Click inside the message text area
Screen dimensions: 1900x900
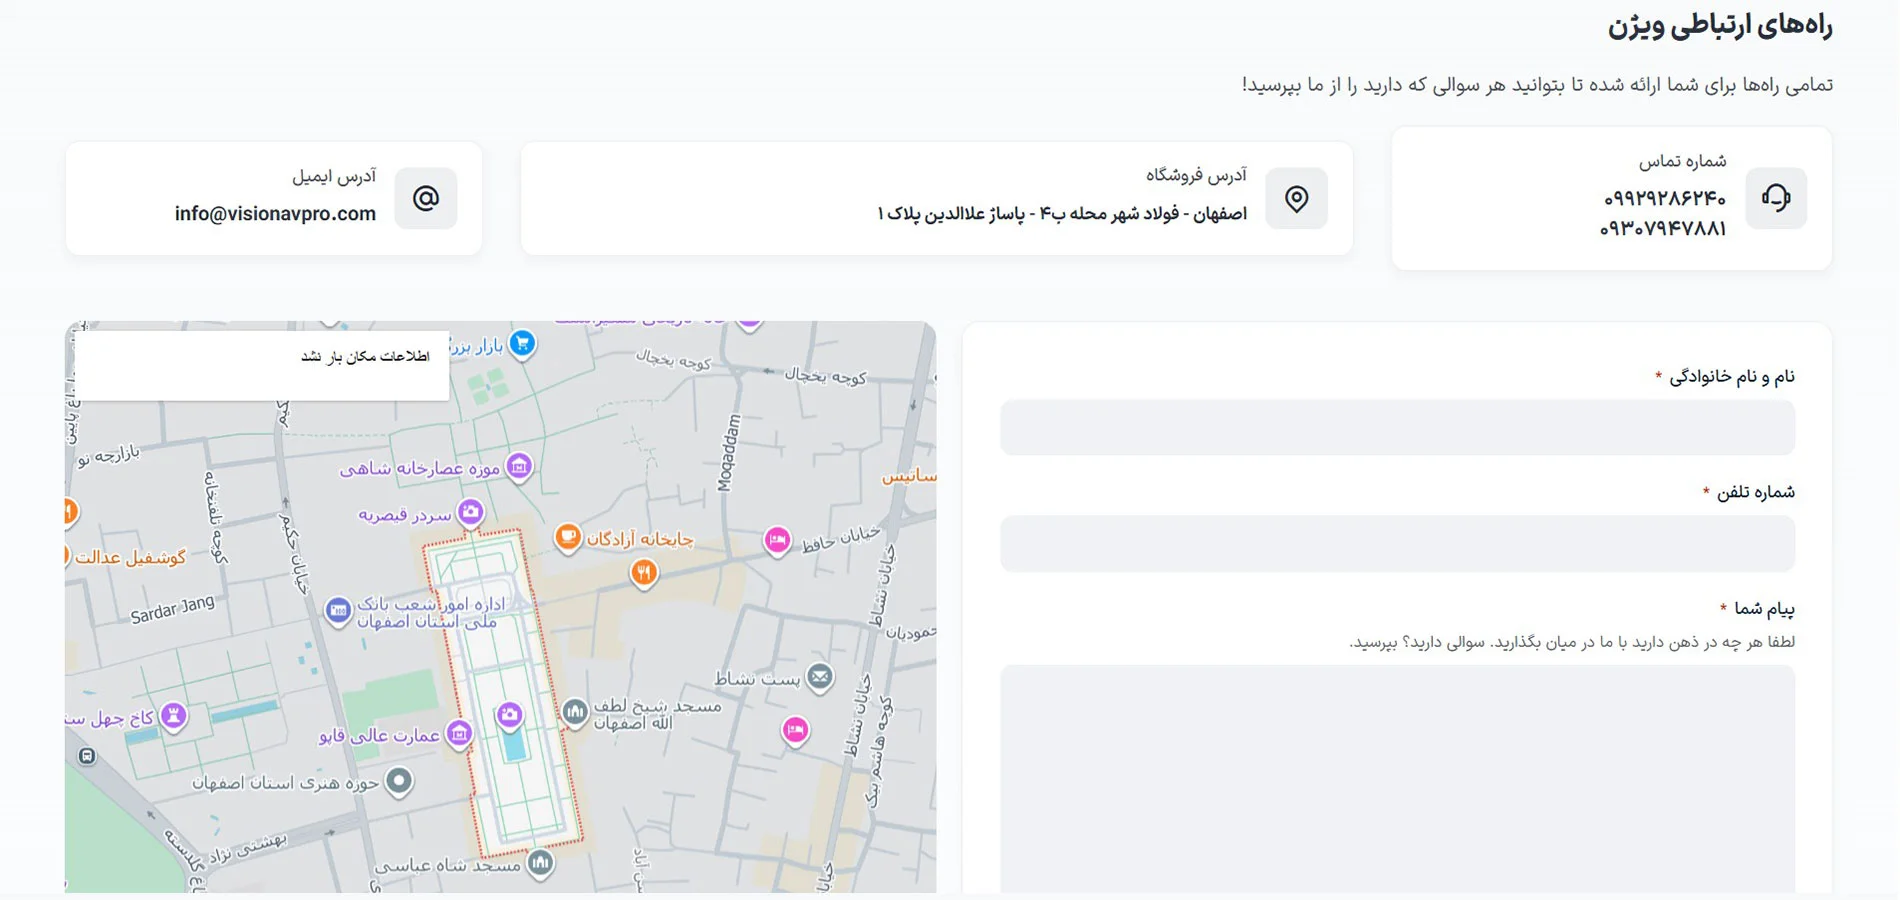click(1397, 779)
